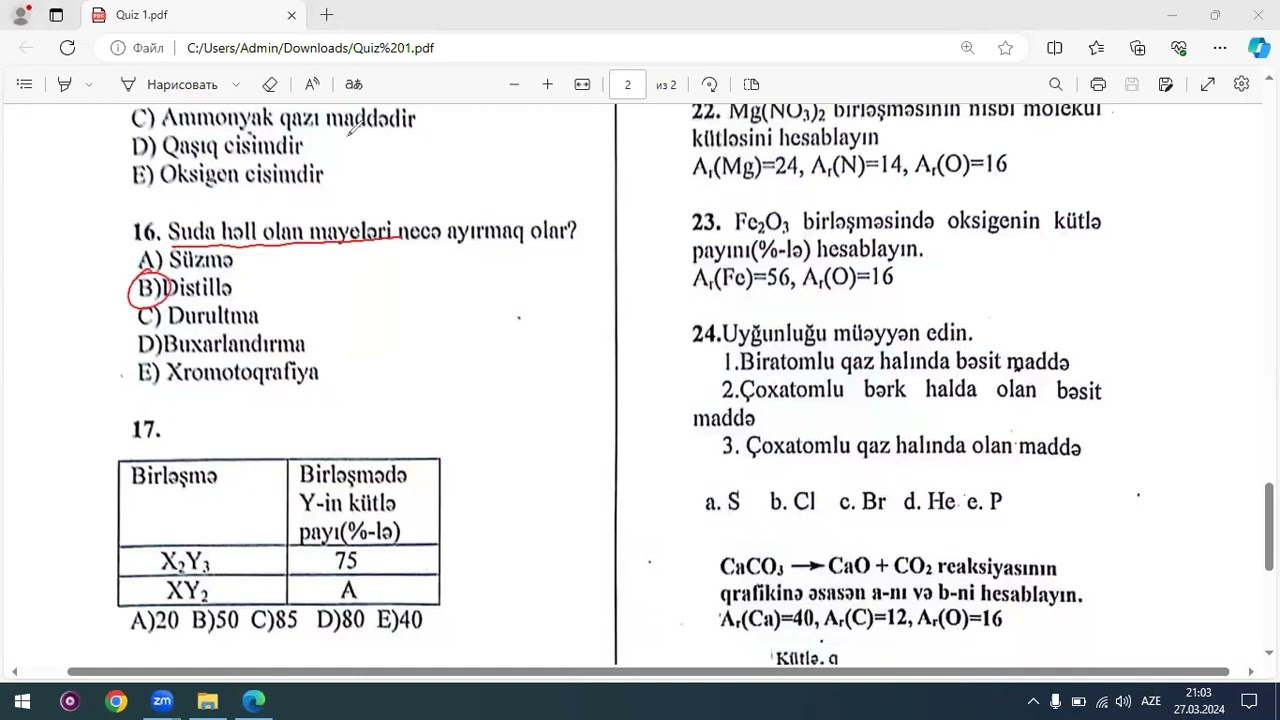The width and height of the screenshot is (1280, 720).
Task: Open Collections panel
Action: point(1137,47)
